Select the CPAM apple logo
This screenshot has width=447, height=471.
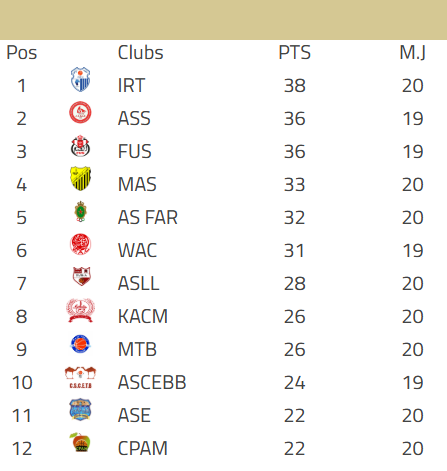click(80, 442)
